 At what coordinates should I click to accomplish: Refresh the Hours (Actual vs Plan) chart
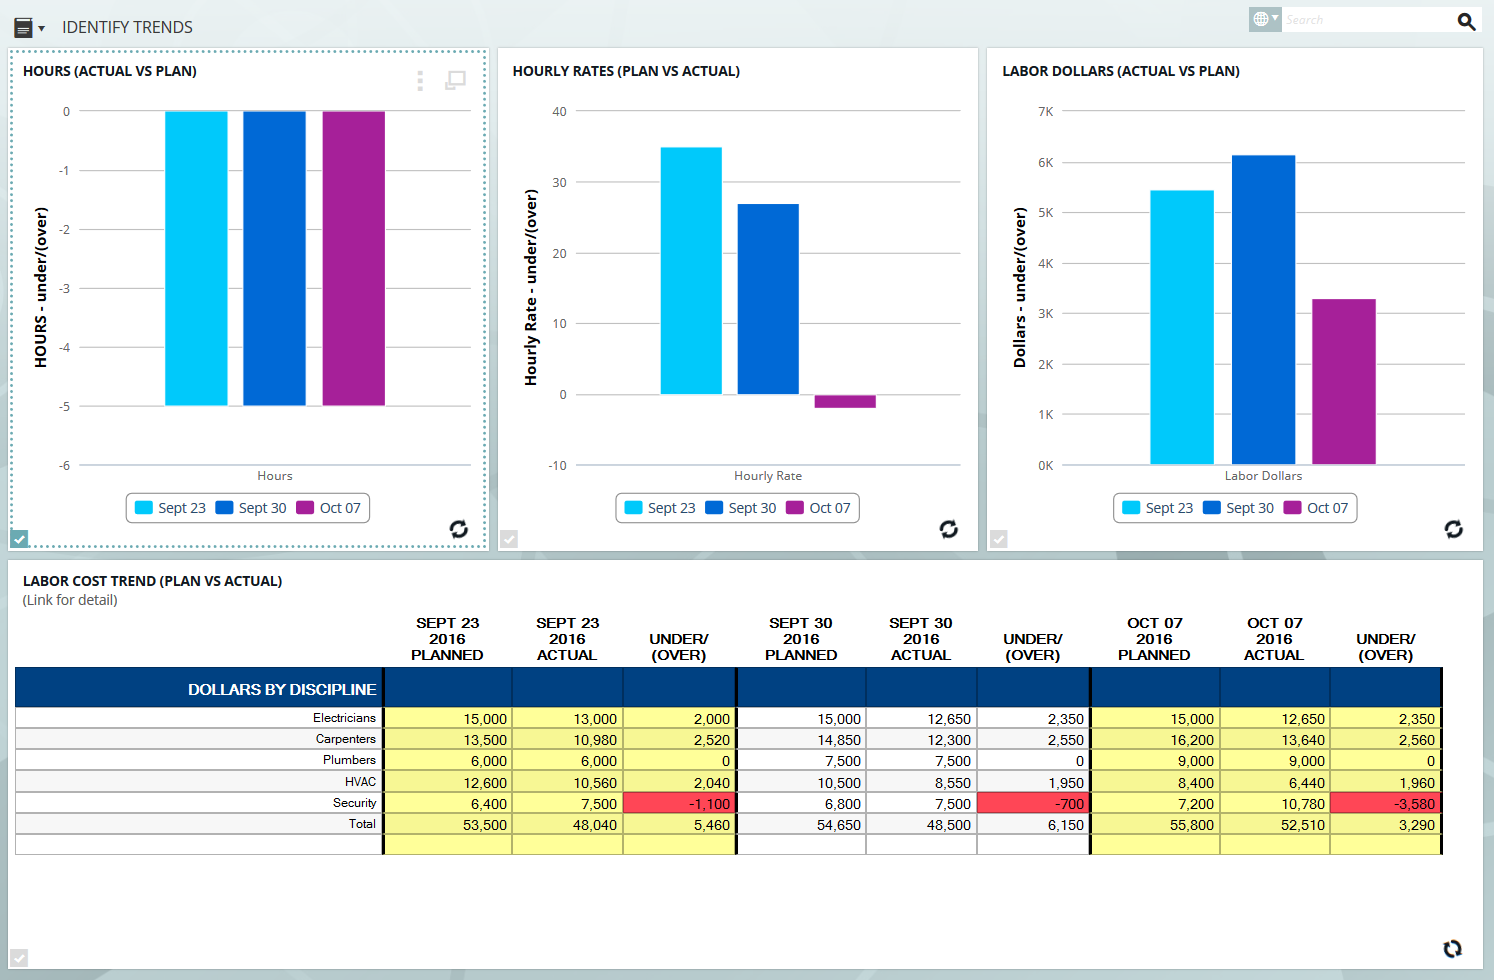[459, 529]
